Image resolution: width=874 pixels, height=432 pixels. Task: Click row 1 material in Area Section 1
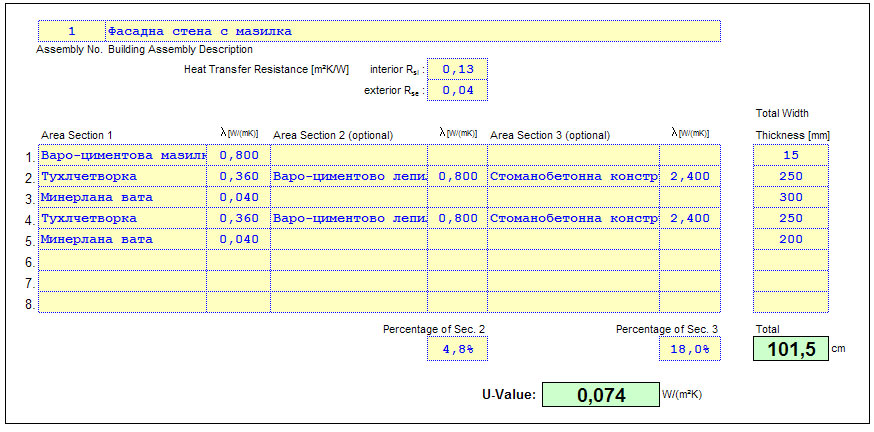122,155
